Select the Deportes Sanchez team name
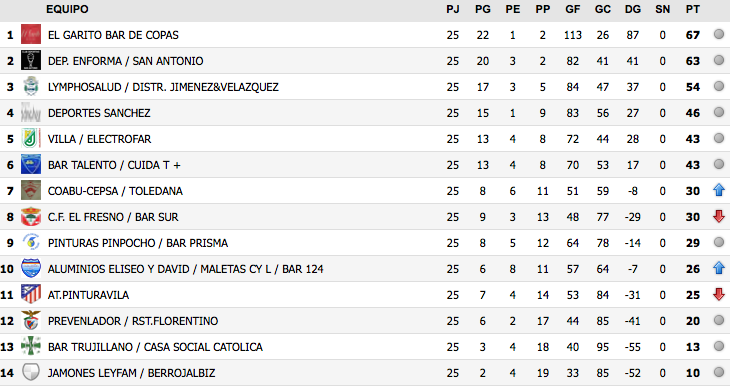This screenshot has width=730, height=388. coord(99,113)
